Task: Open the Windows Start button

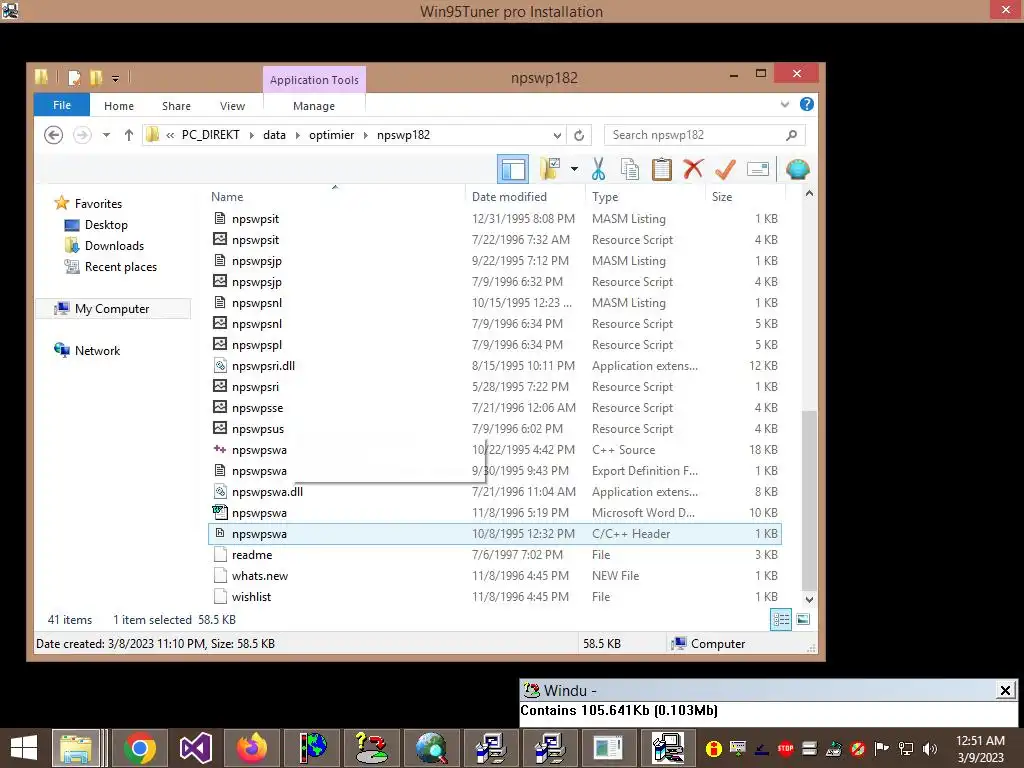Action: 24,748
